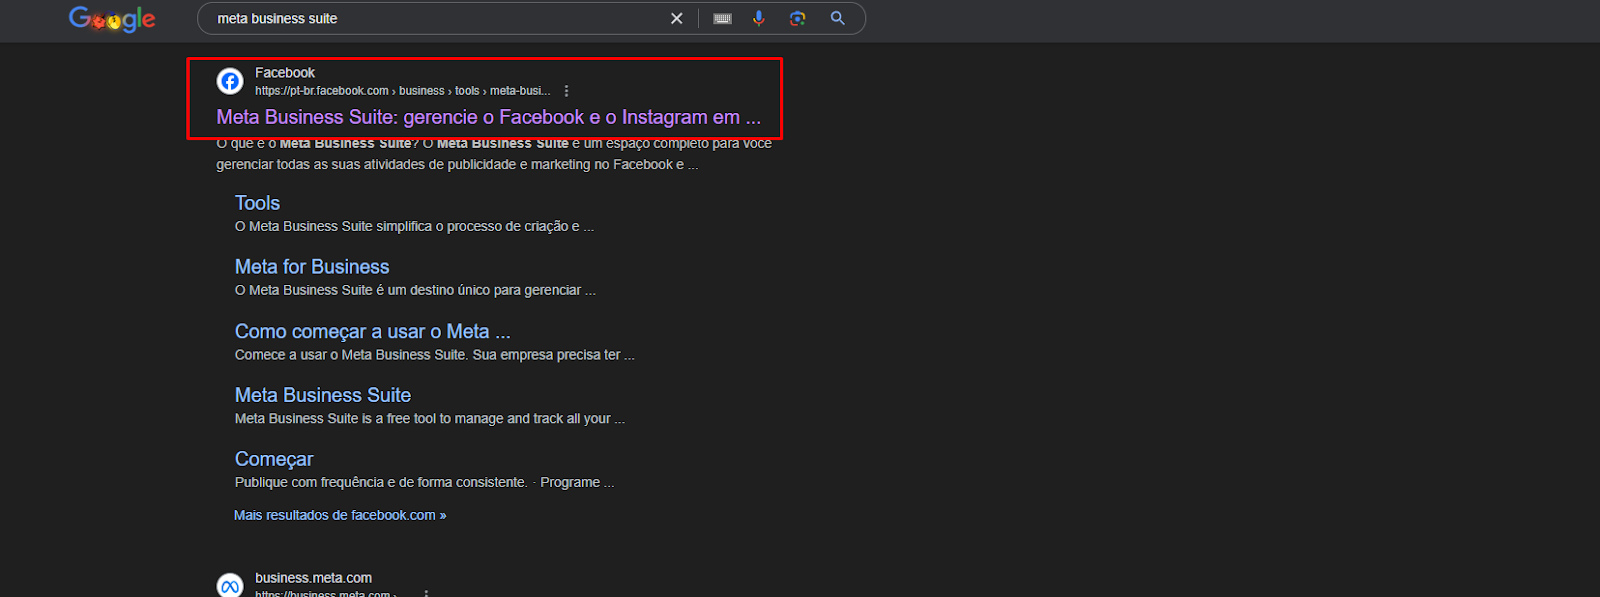Click the Google logo to go home

[112, 19]
